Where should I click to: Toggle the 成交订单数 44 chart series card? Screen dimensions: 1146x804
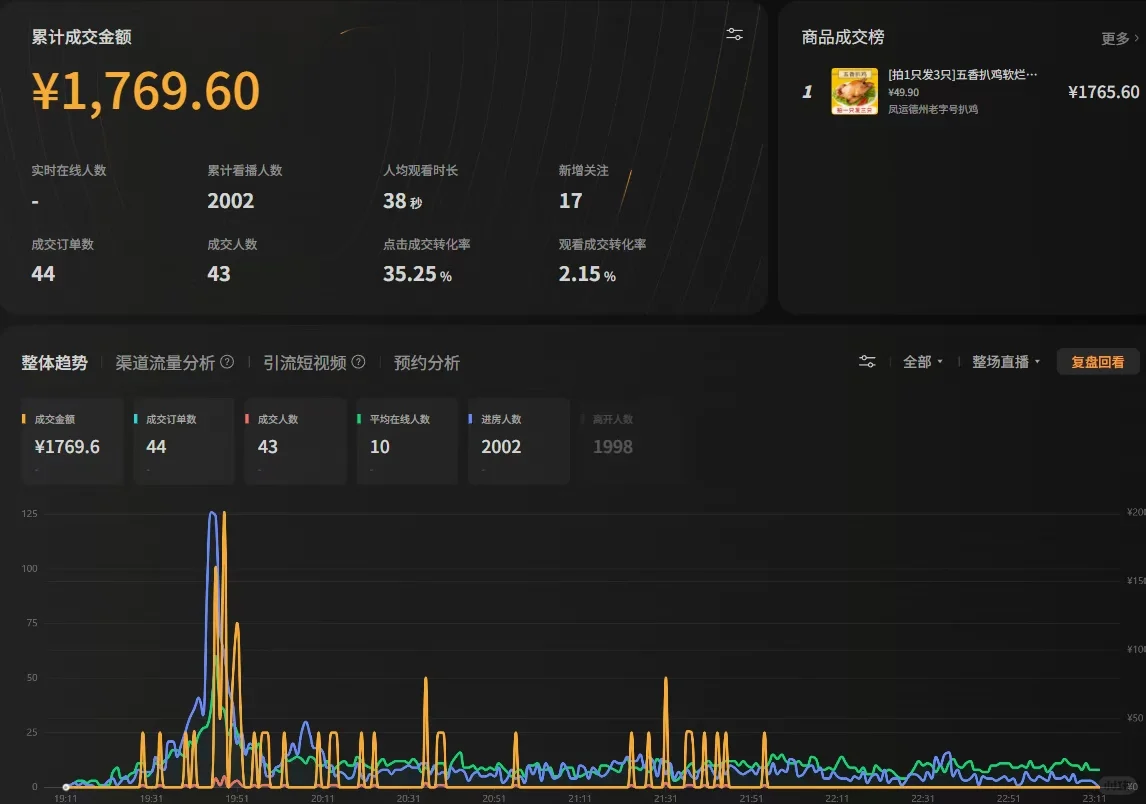183,441
